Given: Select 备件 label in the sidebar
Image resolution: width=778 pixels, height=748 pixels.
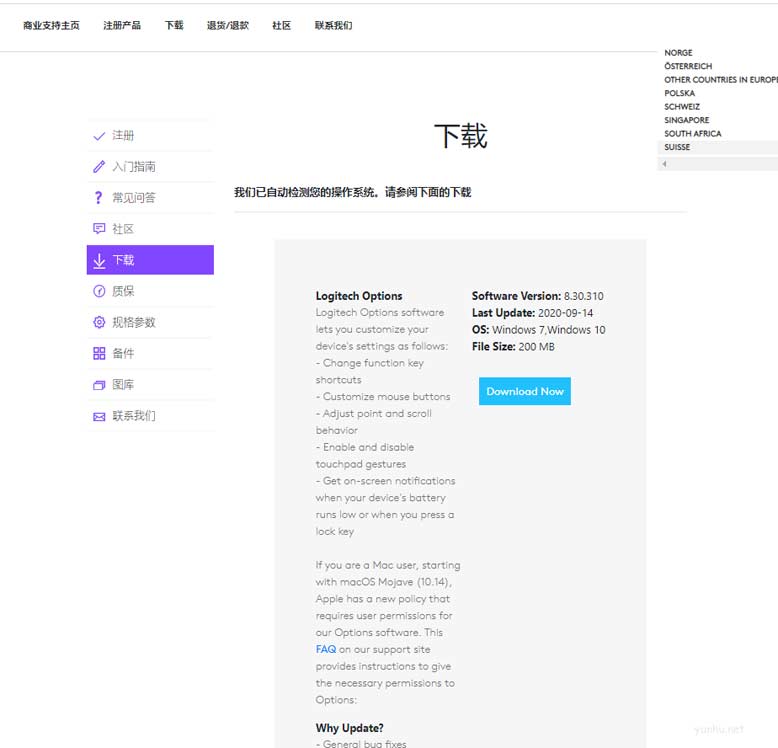Looking at the screenshot, I should (x=123, y=353).
